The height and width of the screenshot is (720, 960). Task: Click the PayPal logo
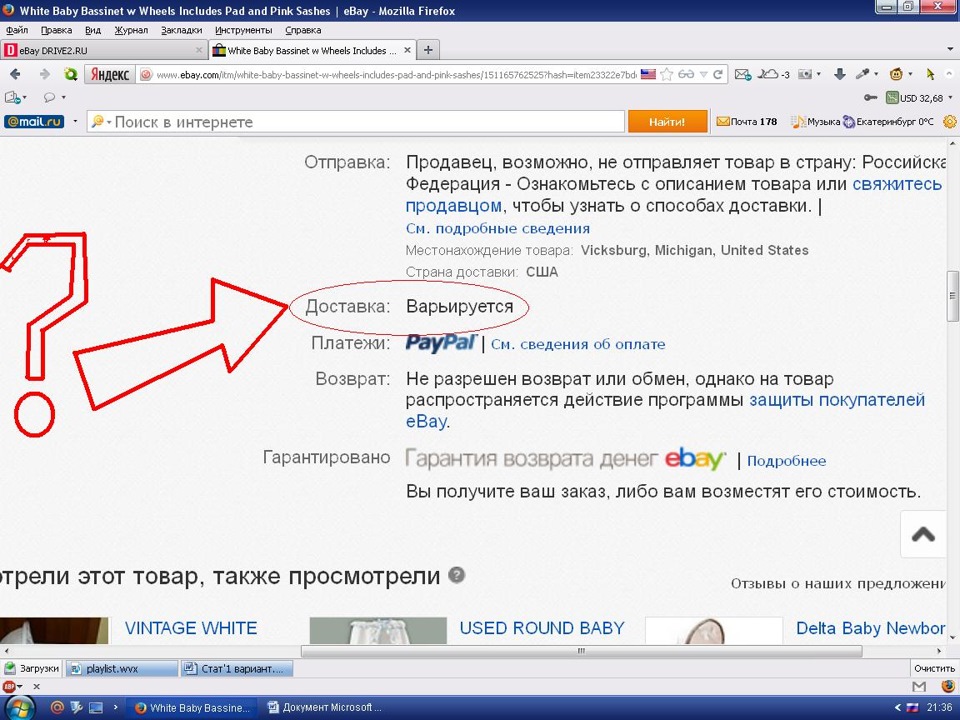click(441, 343)
